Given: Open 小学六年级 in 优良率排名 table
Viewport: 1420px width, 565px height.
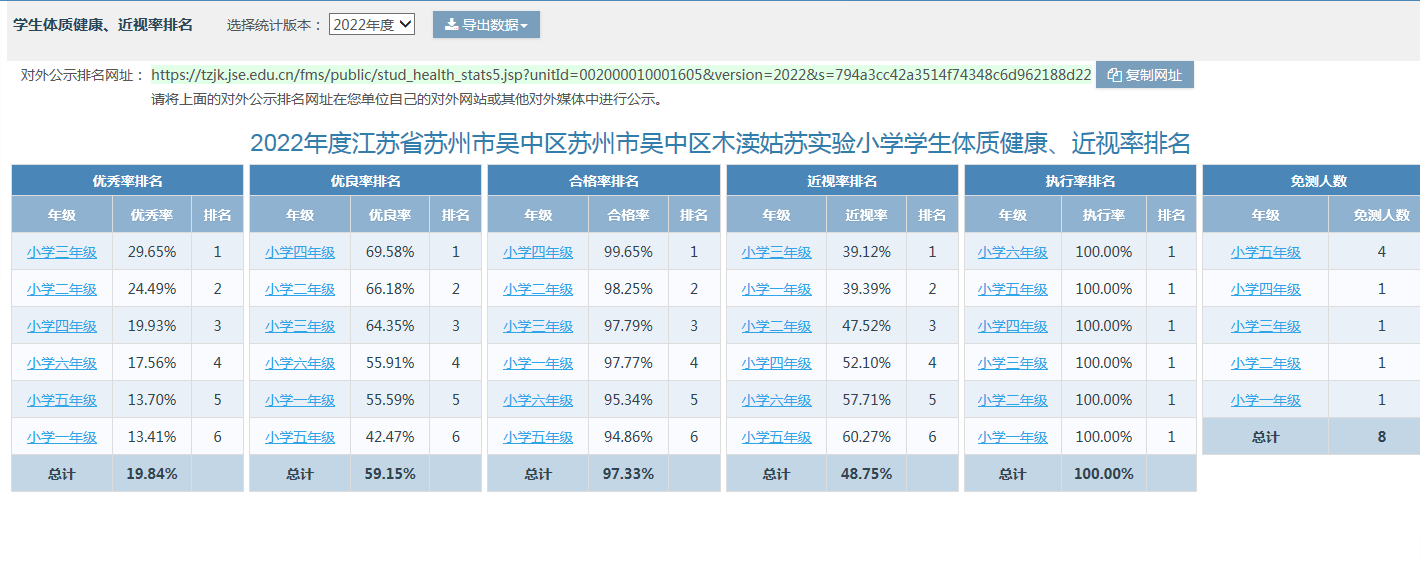Looking at the screenshot, I should point(300,363).
